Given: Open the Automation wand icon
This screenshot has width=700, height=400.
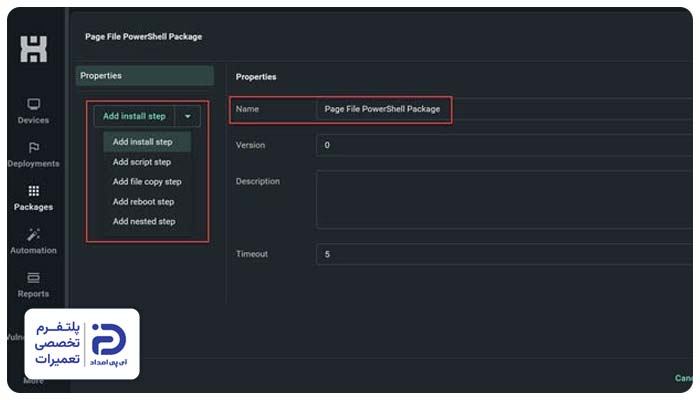Looking at the screenshot, I should (33, 234).
